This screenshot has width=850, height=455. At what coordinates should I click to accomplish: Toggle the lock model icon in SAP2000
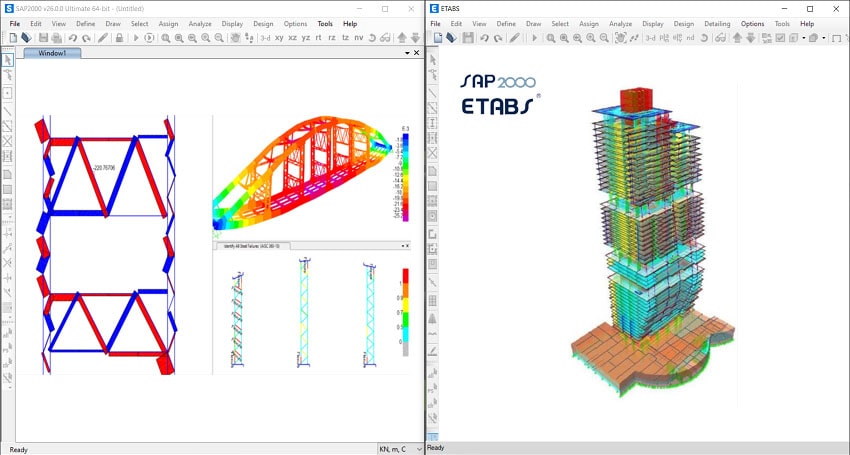[x=119, y=38]
